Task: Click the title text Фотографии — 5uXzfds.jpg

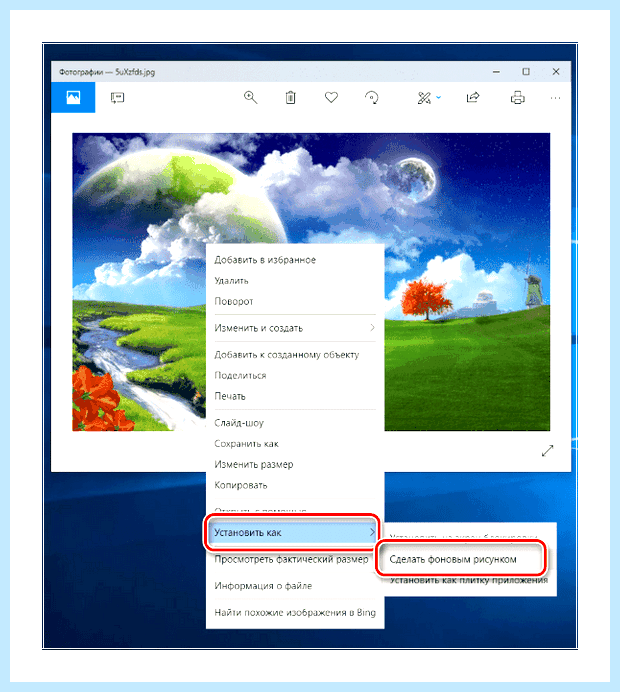Action: [x=107, y=72]
